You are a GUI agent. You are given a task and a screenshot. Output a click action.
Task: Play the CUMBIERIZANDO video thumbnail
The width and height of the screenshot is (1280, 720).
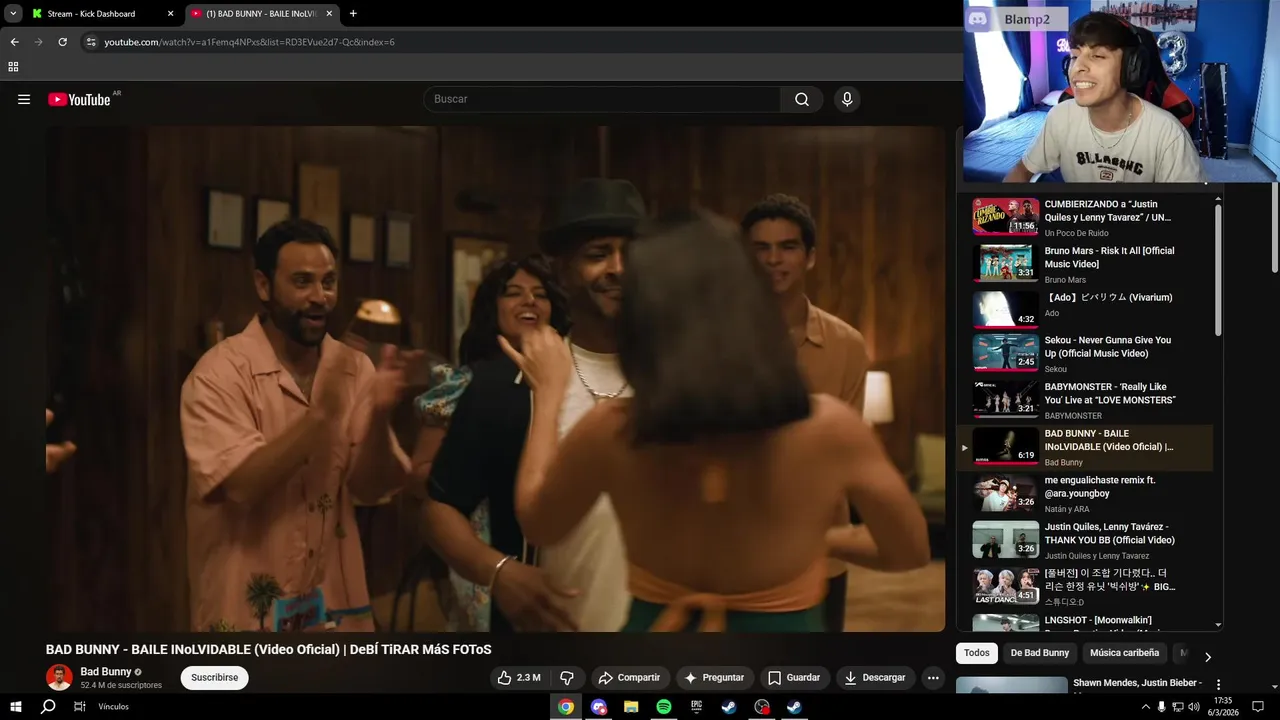(1006, 216)
